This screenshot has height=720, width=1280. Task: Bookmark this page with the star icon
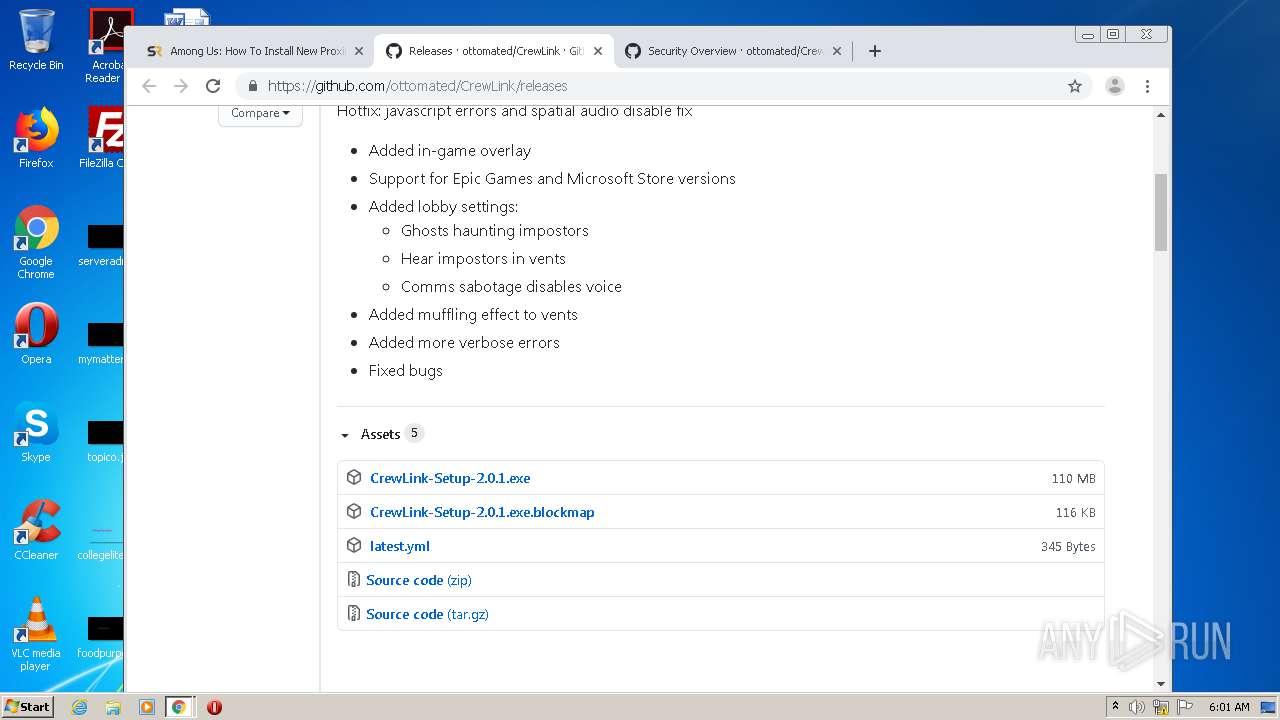click(x=1075, y=86)
